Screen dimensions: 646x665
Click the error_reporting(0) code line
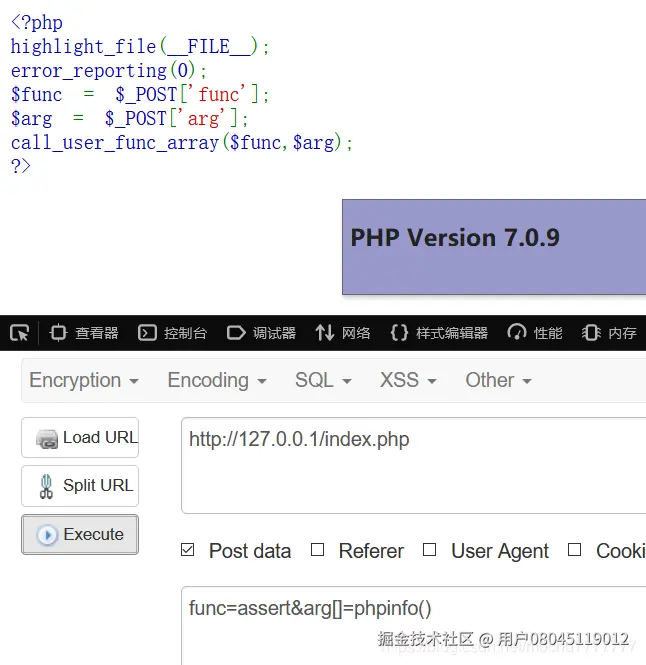[109, 70]
